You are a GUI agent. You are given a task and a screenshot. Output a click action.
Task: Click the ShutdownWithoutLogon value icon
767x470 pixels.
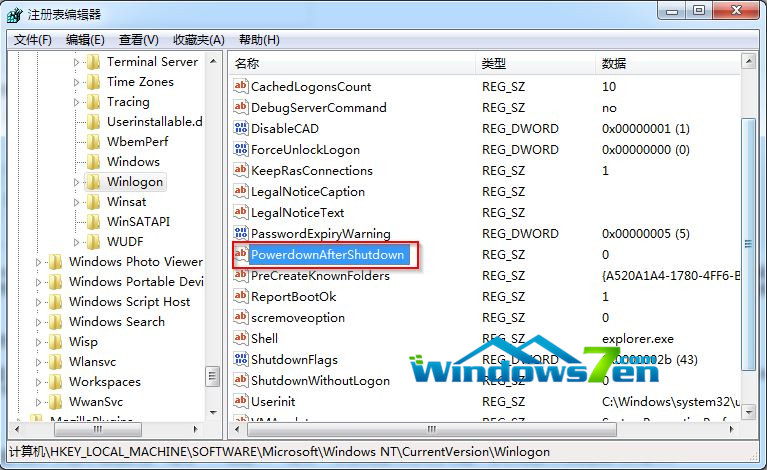241,380
